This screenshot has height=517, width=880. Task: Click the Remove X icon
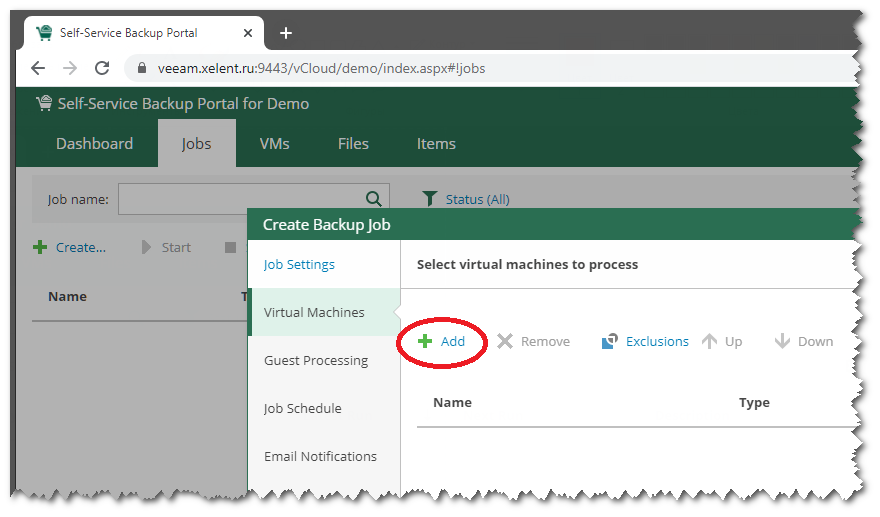tap(505, 341)
